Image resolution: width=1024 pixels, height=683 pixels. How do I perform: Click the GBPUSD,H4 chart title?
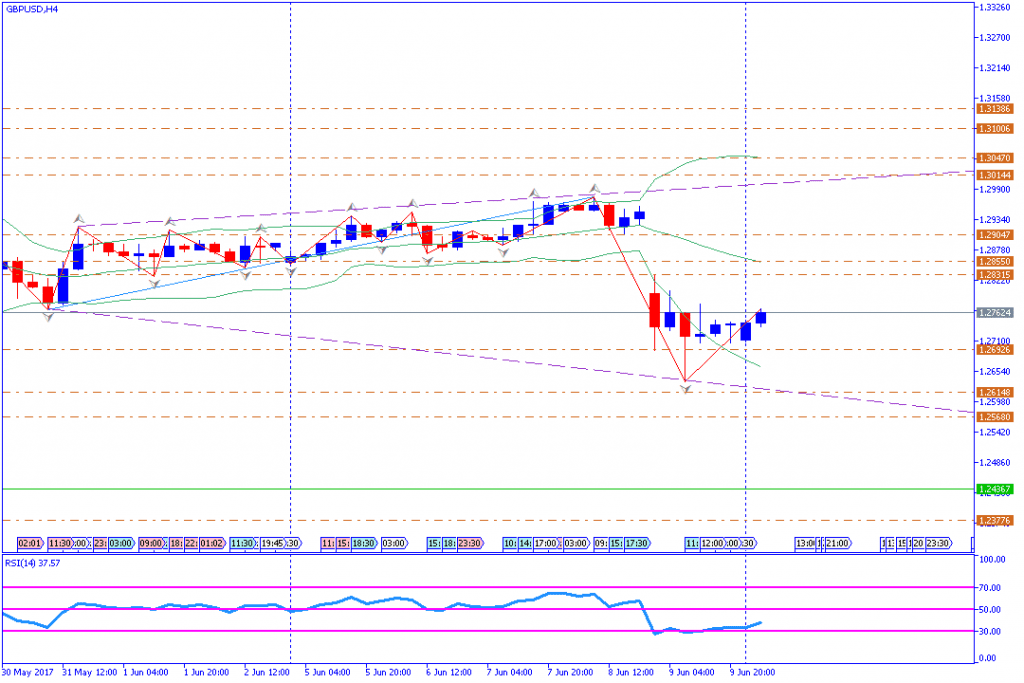[32, 9]
